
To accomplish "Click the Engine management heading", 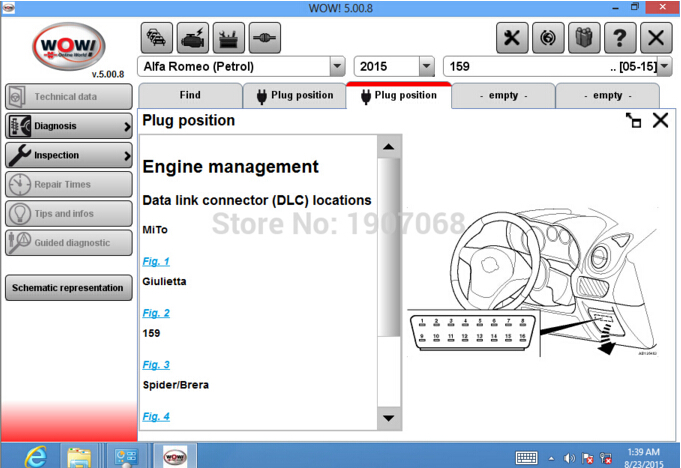I will [231, 167].
